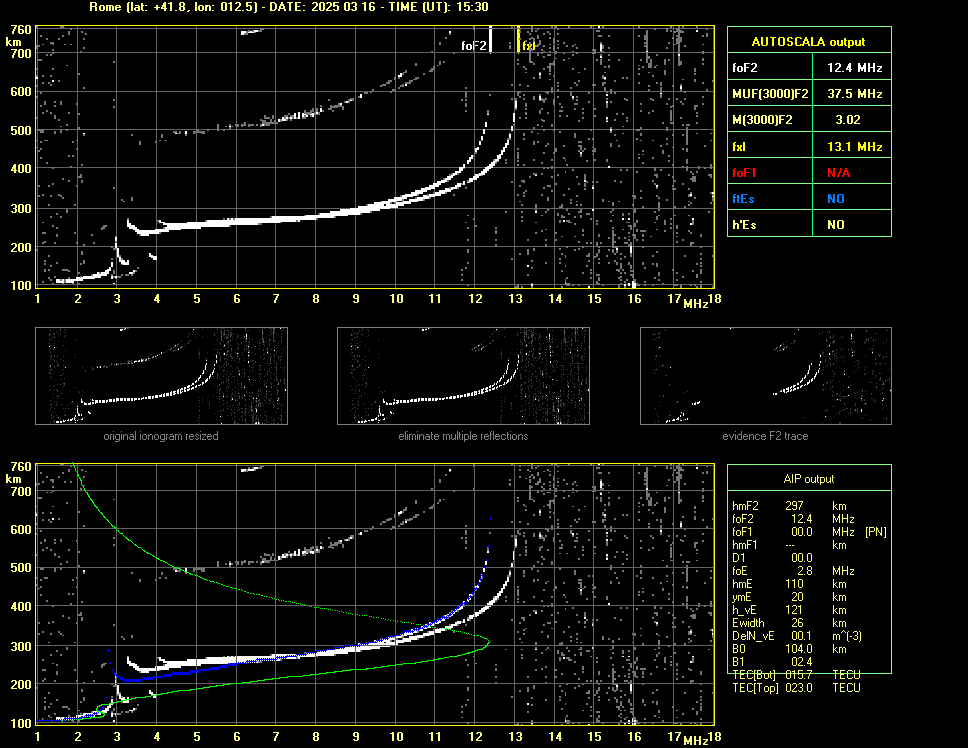Click the Rome date and time title text
This screenshot has height=748, width=968.
coord(289,7)
